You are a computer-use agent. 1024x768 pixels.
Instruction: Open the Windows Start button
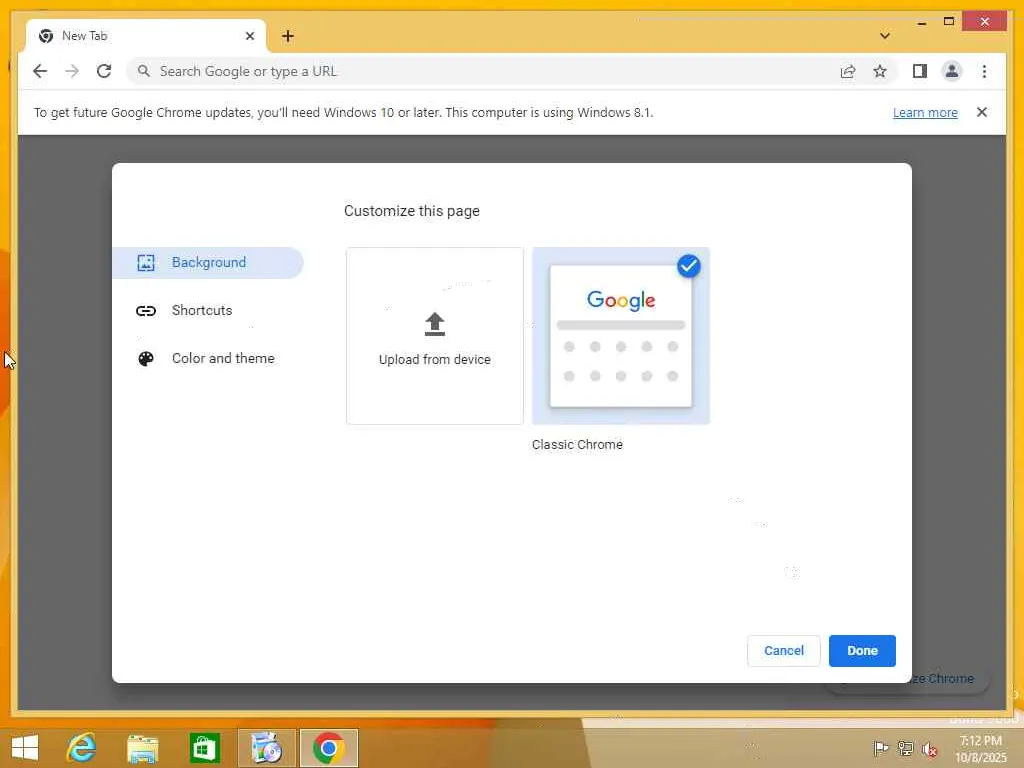tap(25, 748)
